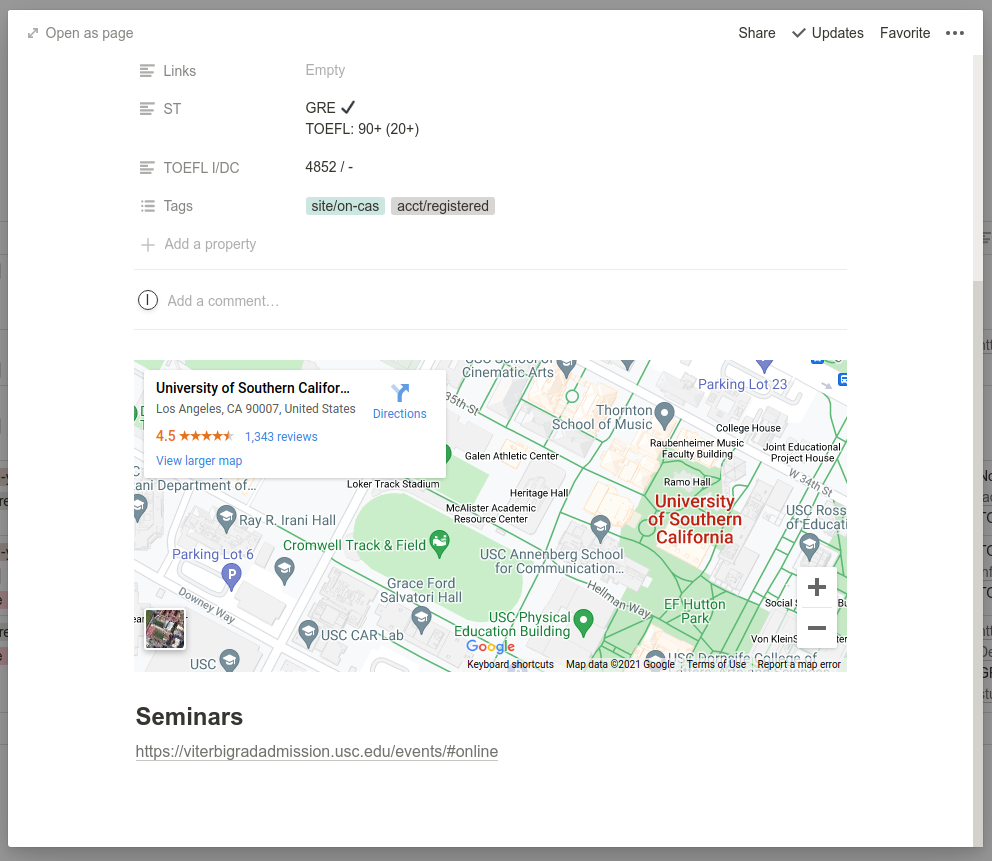The height and width of the screenshot is (861, 992).
Task: Click the USC Ross of Education pin
Action: [x=810, y=547]
